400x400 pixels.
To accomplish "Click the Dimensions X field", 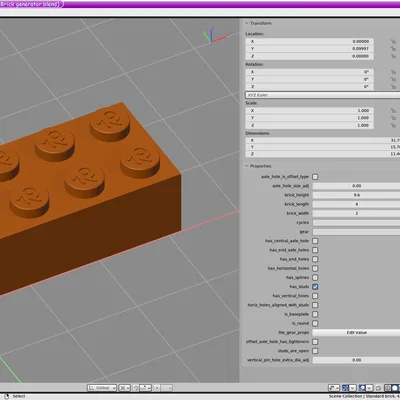I will [x=323, y=140].
